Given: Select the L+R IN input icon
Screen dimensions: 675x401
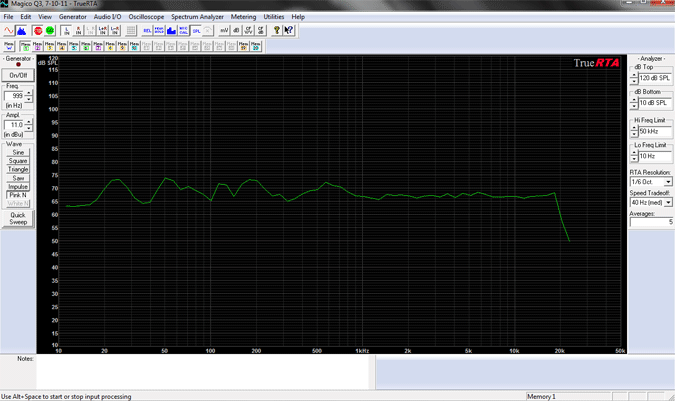Looking at the screenshot, I should (102, 31).
